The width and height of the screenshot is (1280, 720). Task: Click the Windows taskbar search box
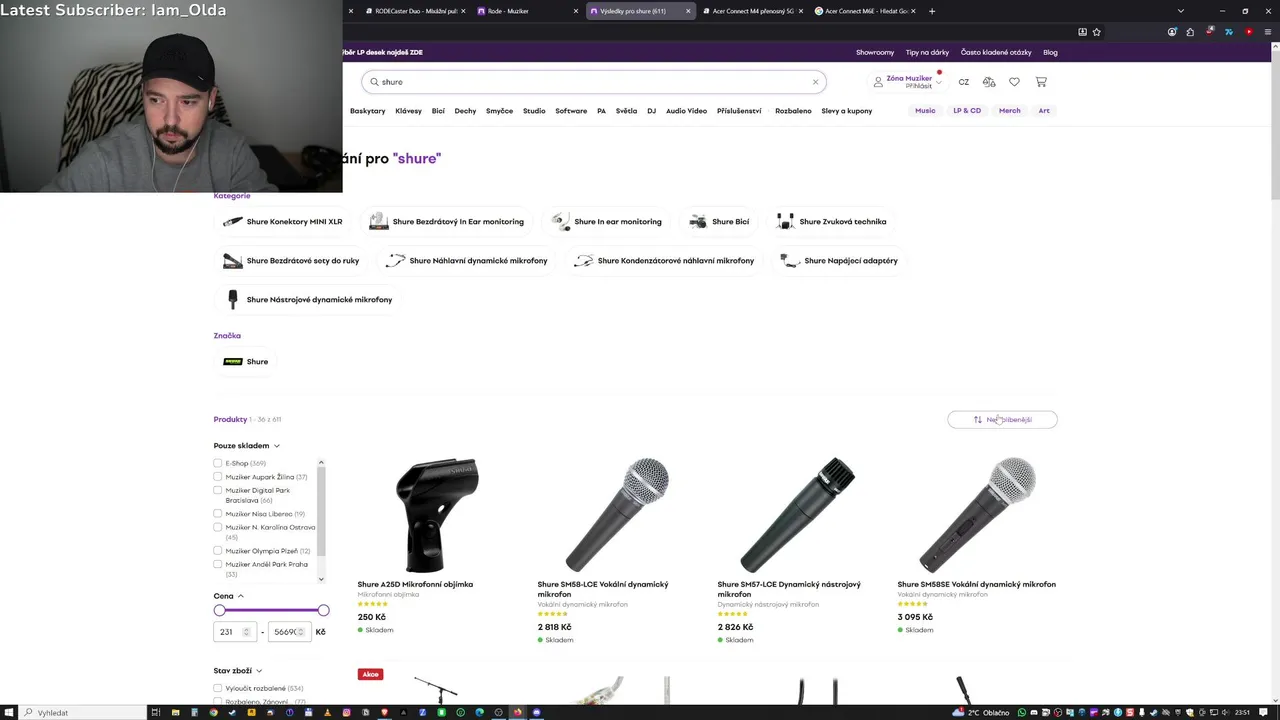click(82, 712)
